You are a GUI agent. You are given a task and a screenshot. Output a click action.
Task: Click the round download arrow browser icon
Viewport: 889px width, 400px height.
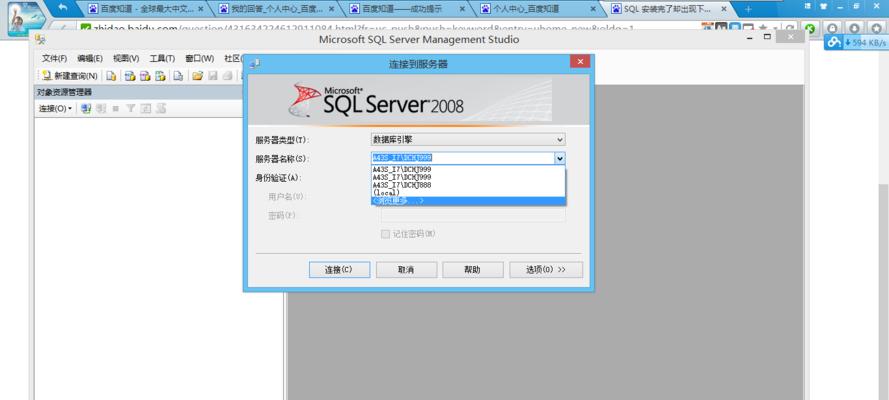click(x=854, y=28)
